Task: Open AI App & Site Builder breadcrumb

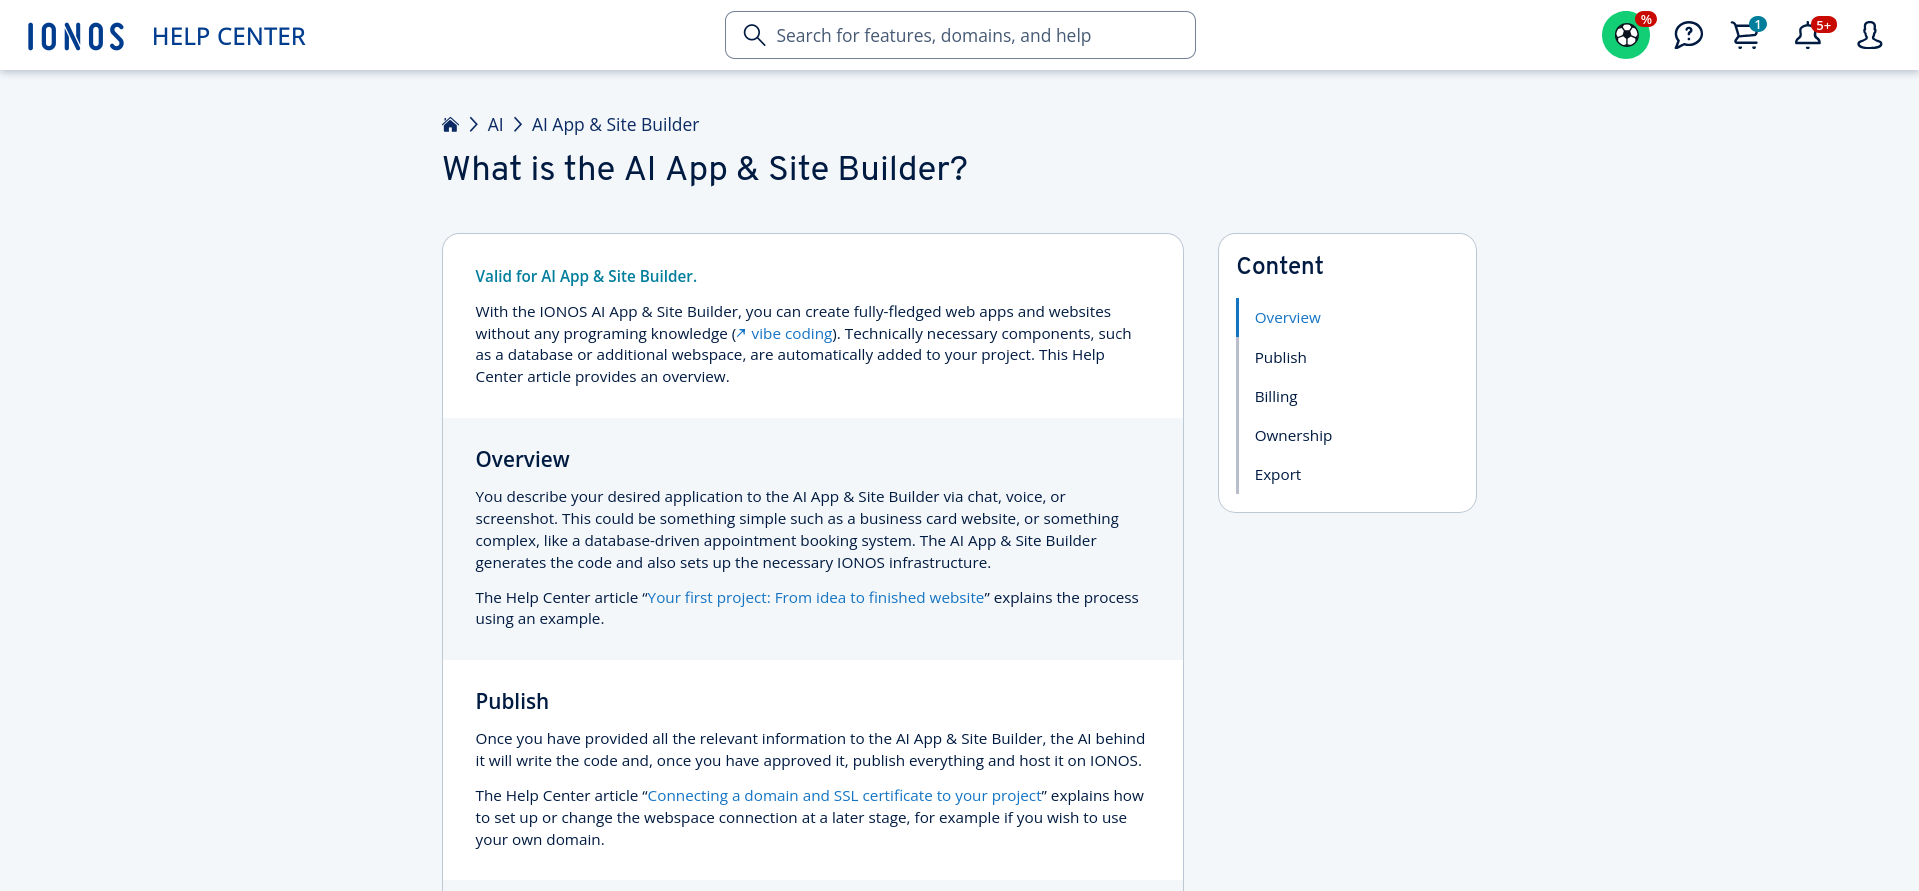Action: pyautogui.click(x=615, y=125)
